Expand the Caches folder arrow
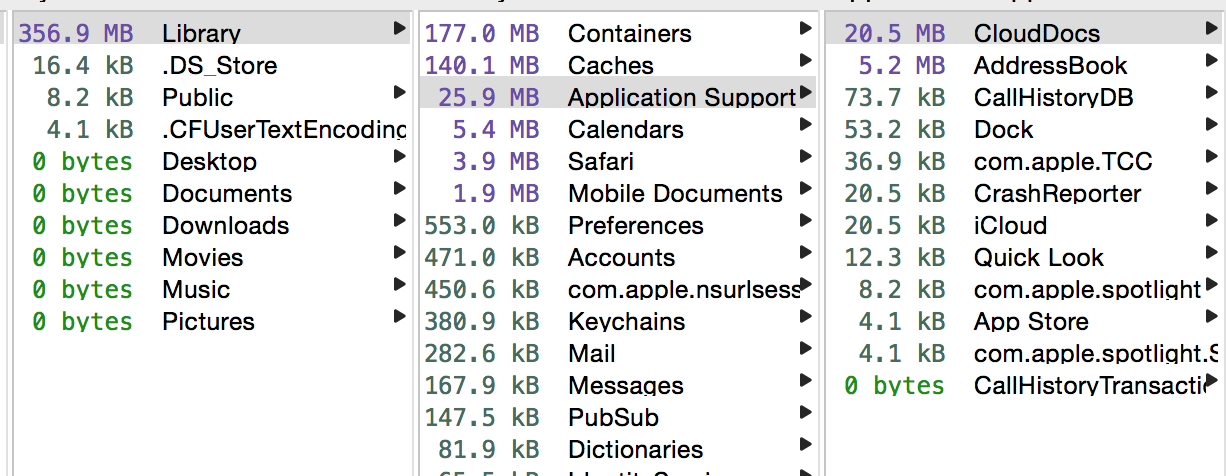The image size is (1226, 476). click(x=806, y=60)
